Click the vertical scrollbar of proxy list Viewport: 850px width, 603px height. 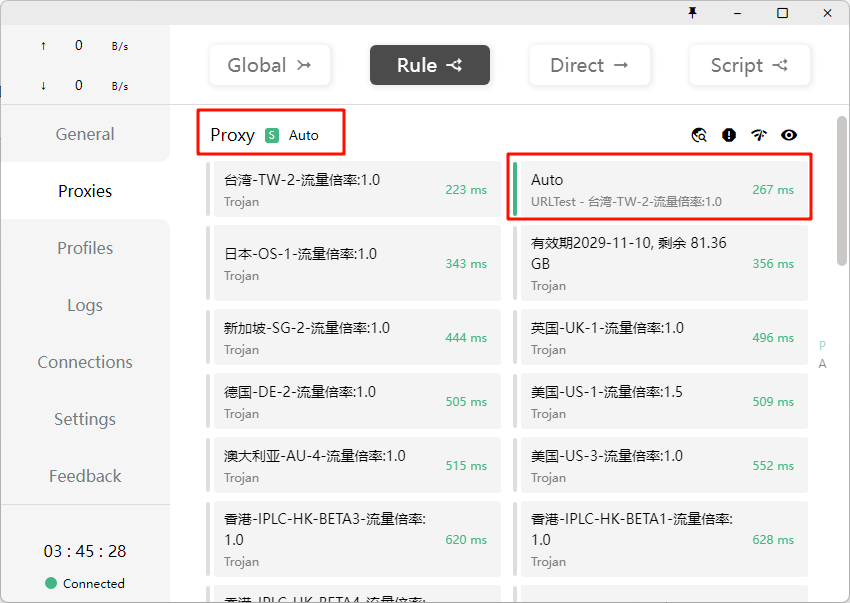point(842,190)
